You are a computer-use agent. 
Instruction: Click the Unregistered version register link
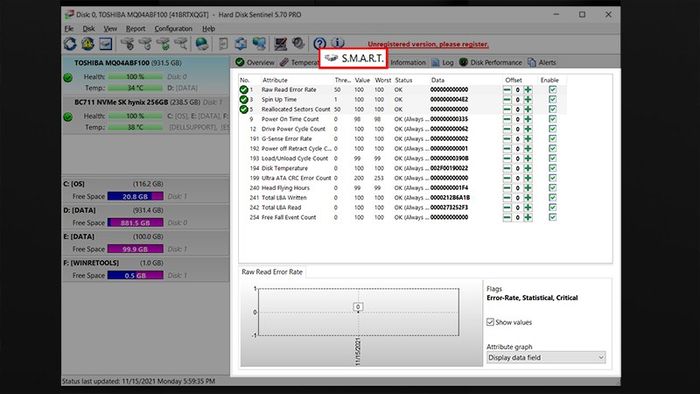click(x=428, y=44)
